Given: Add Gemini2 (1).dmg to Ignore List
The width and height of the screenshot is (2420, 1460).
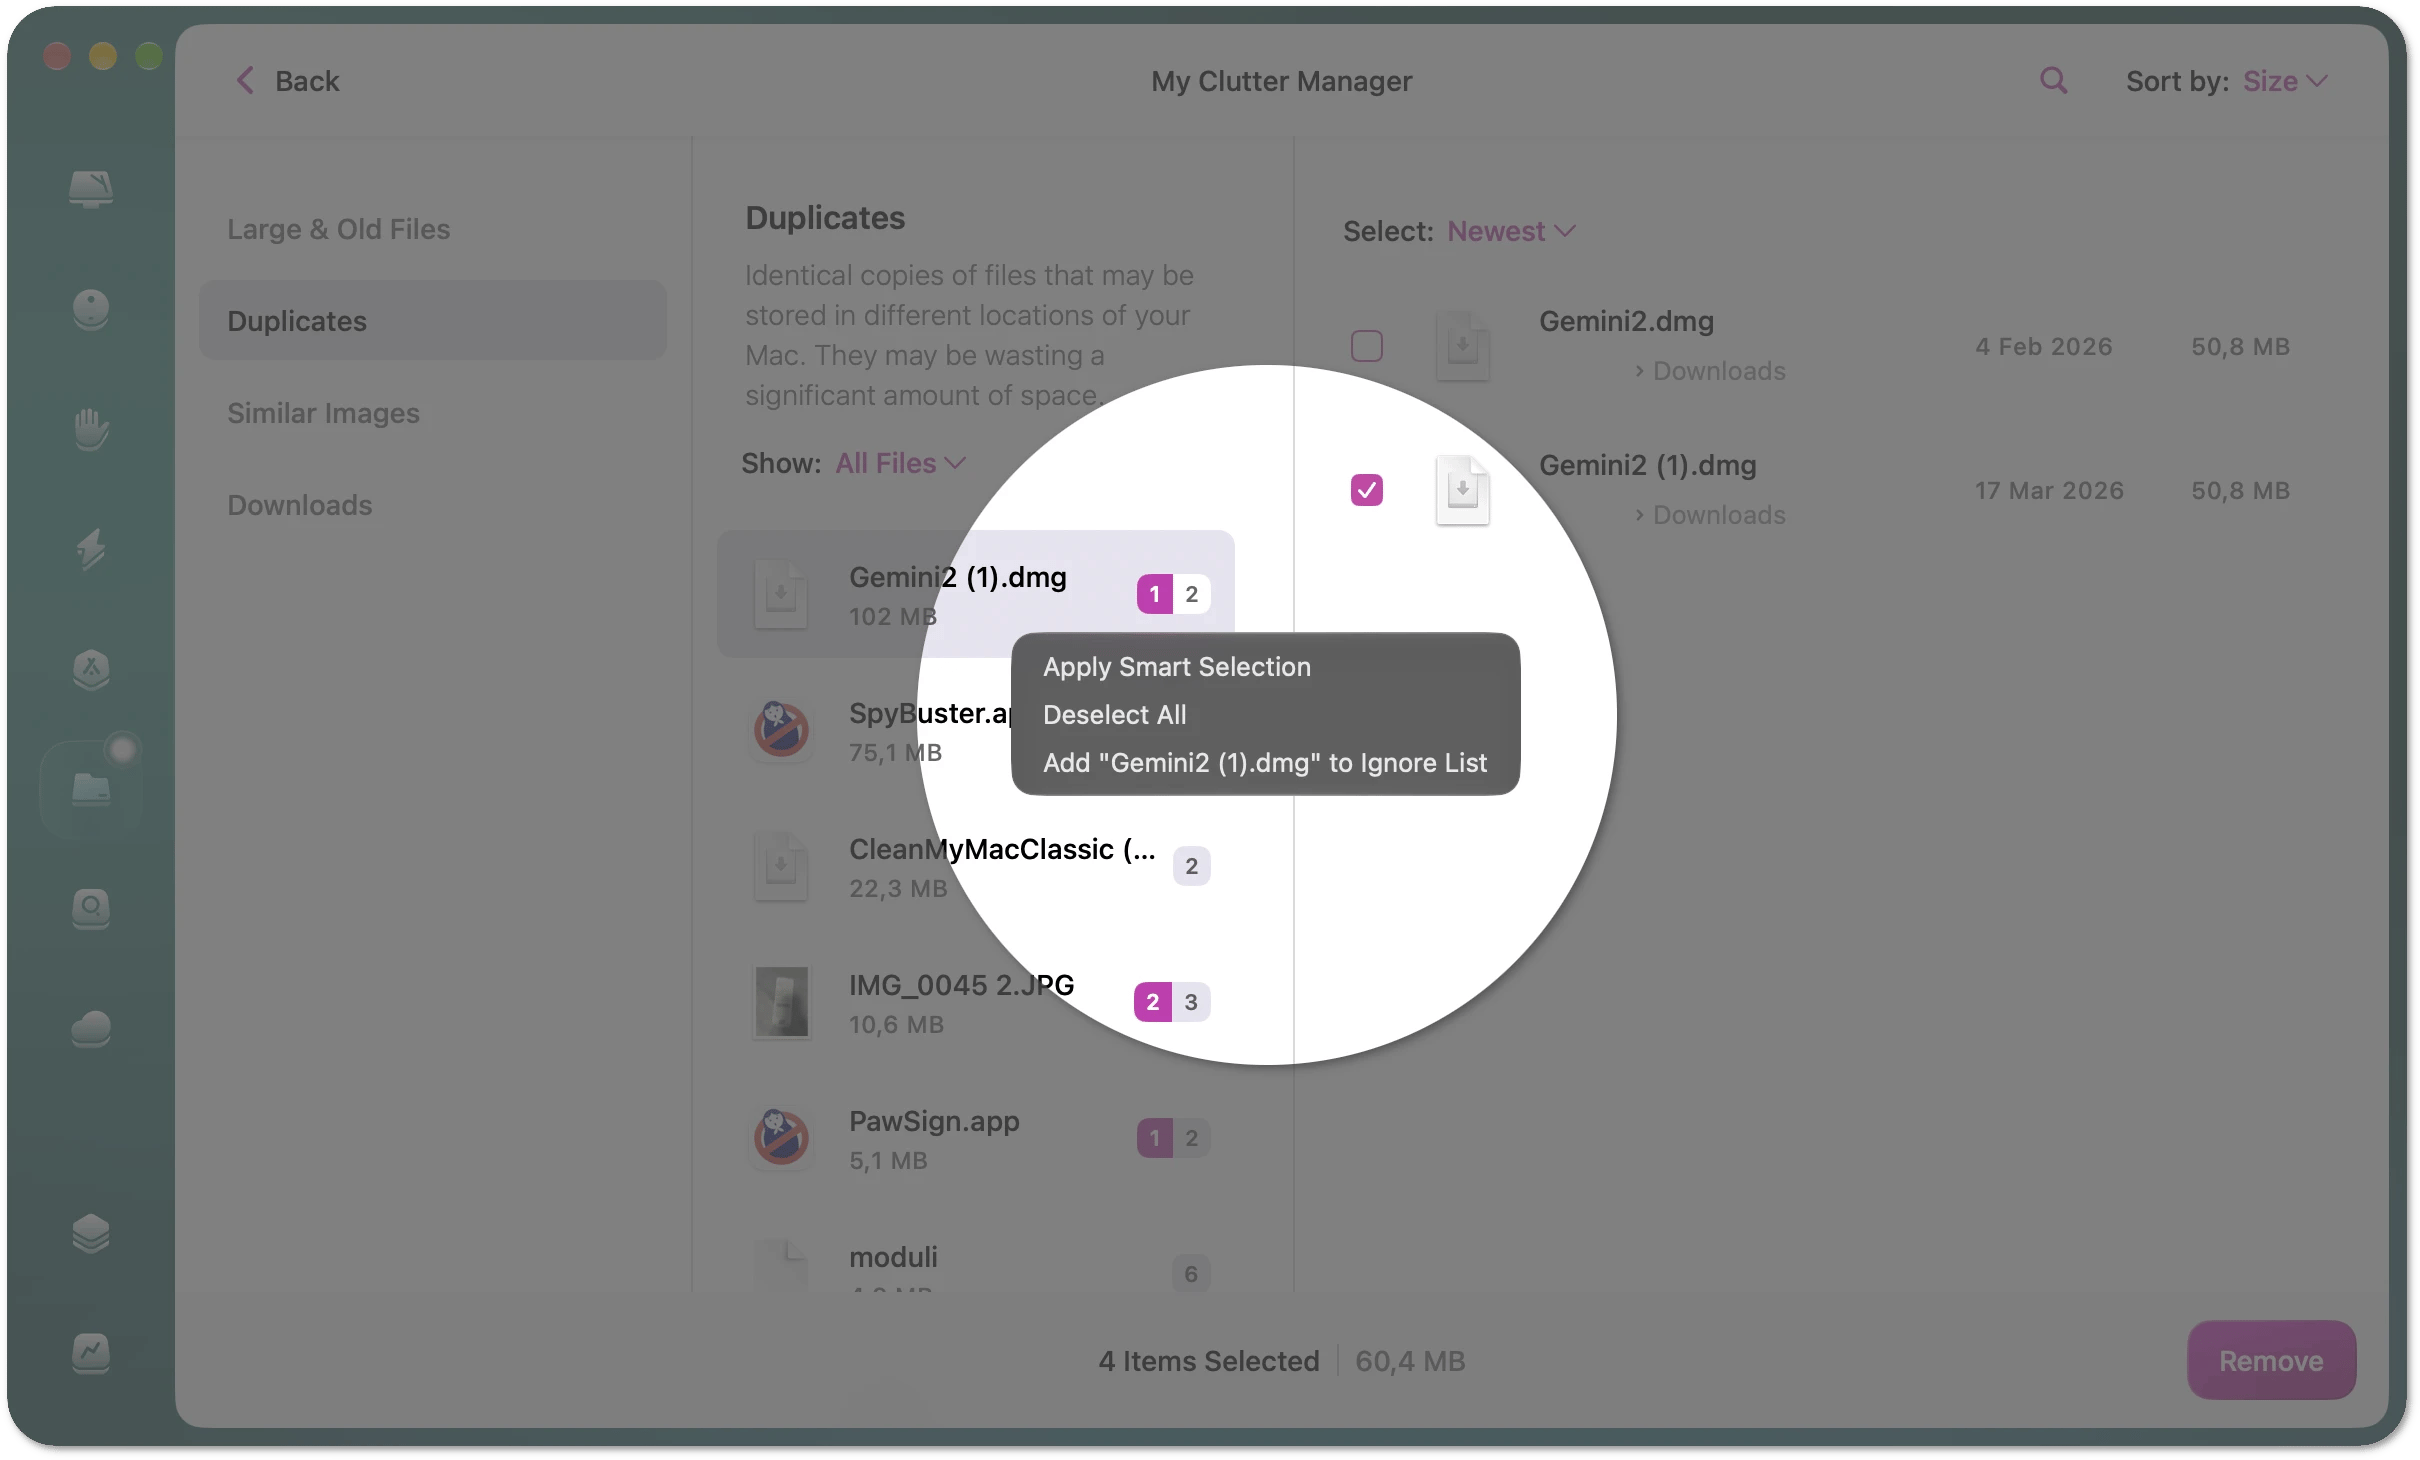Looking at the screenshot, I should point(1265,763).
